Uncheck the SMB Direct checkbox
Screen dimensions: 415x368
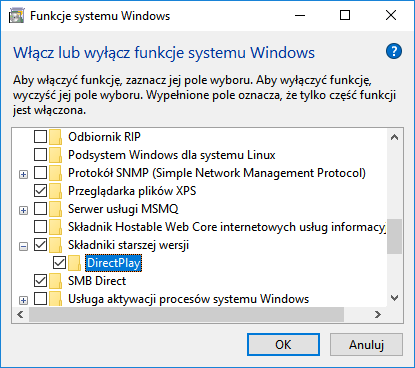coord(40,281)
